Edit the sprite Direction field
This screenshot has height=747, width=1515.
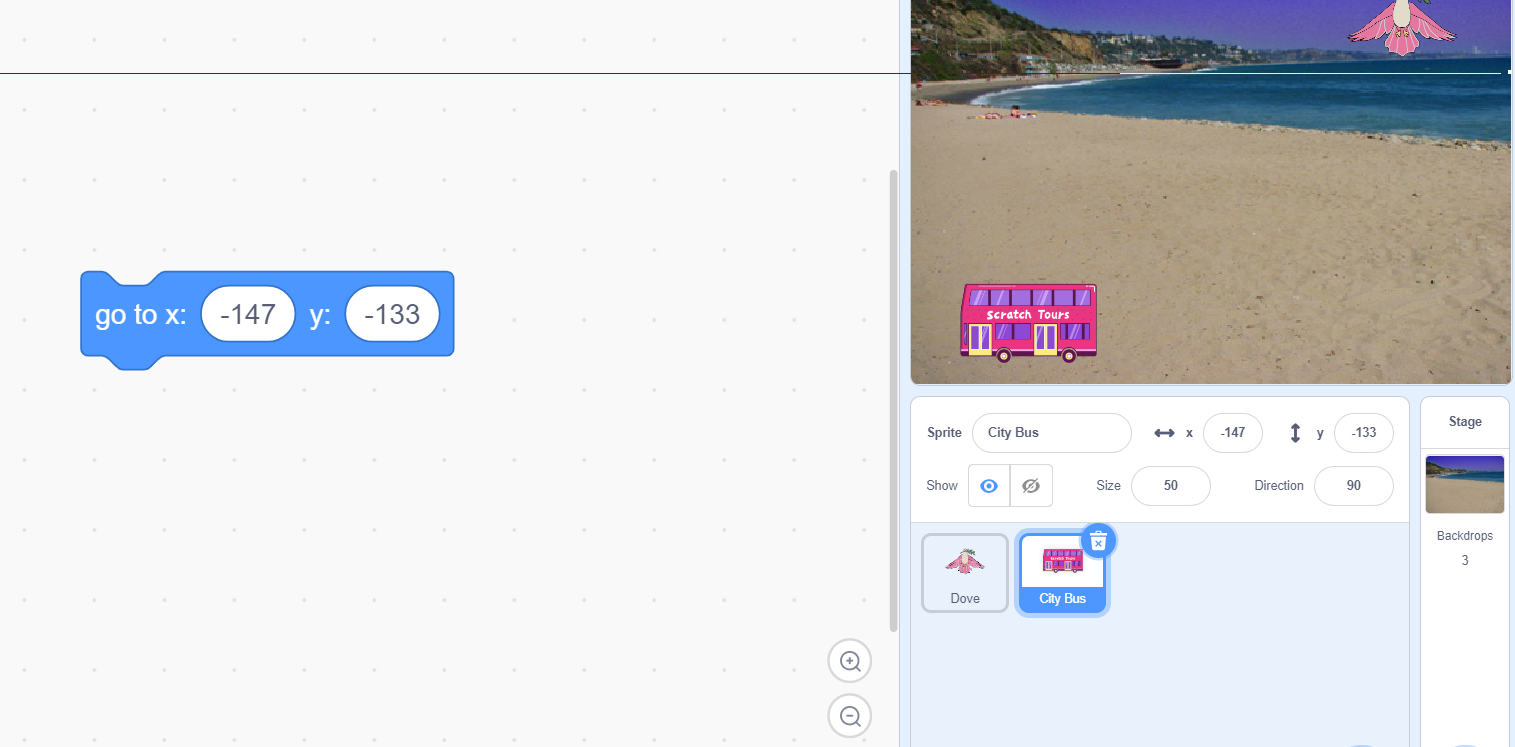click(x=1354, y=486)
